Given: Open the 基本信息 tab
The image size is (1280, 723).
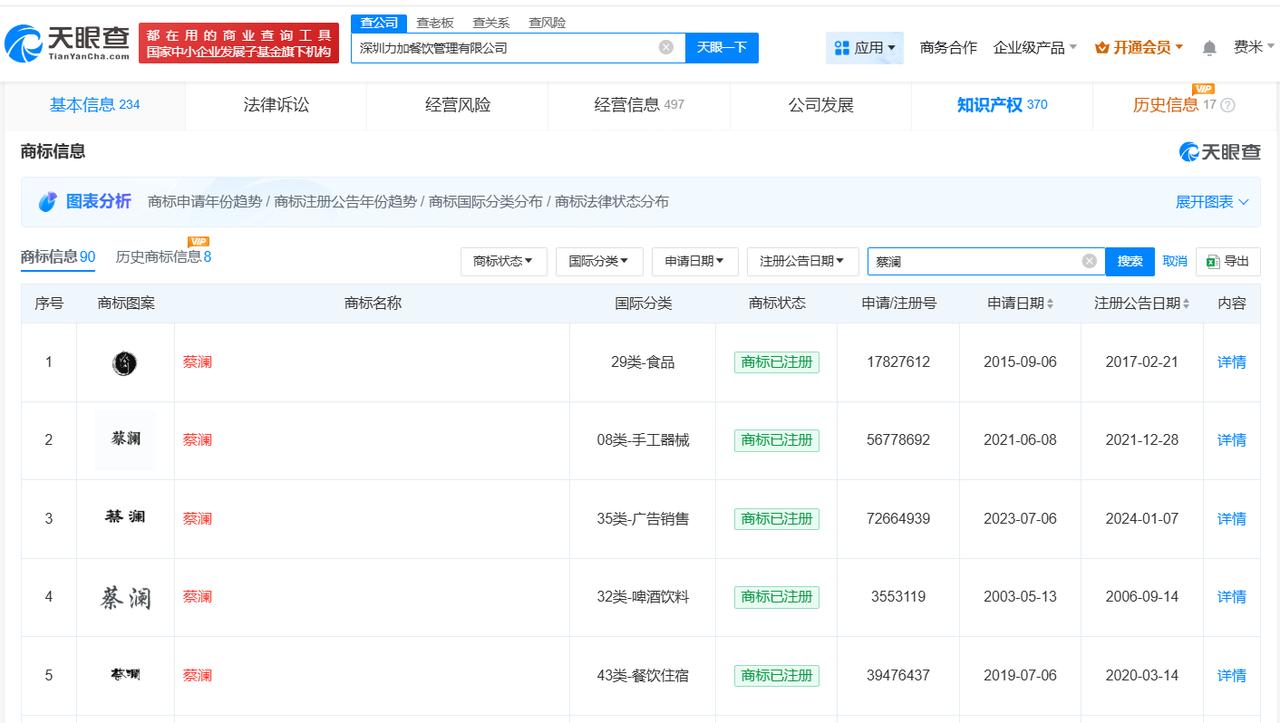Looking at the screenshot, I should [94, 105].
